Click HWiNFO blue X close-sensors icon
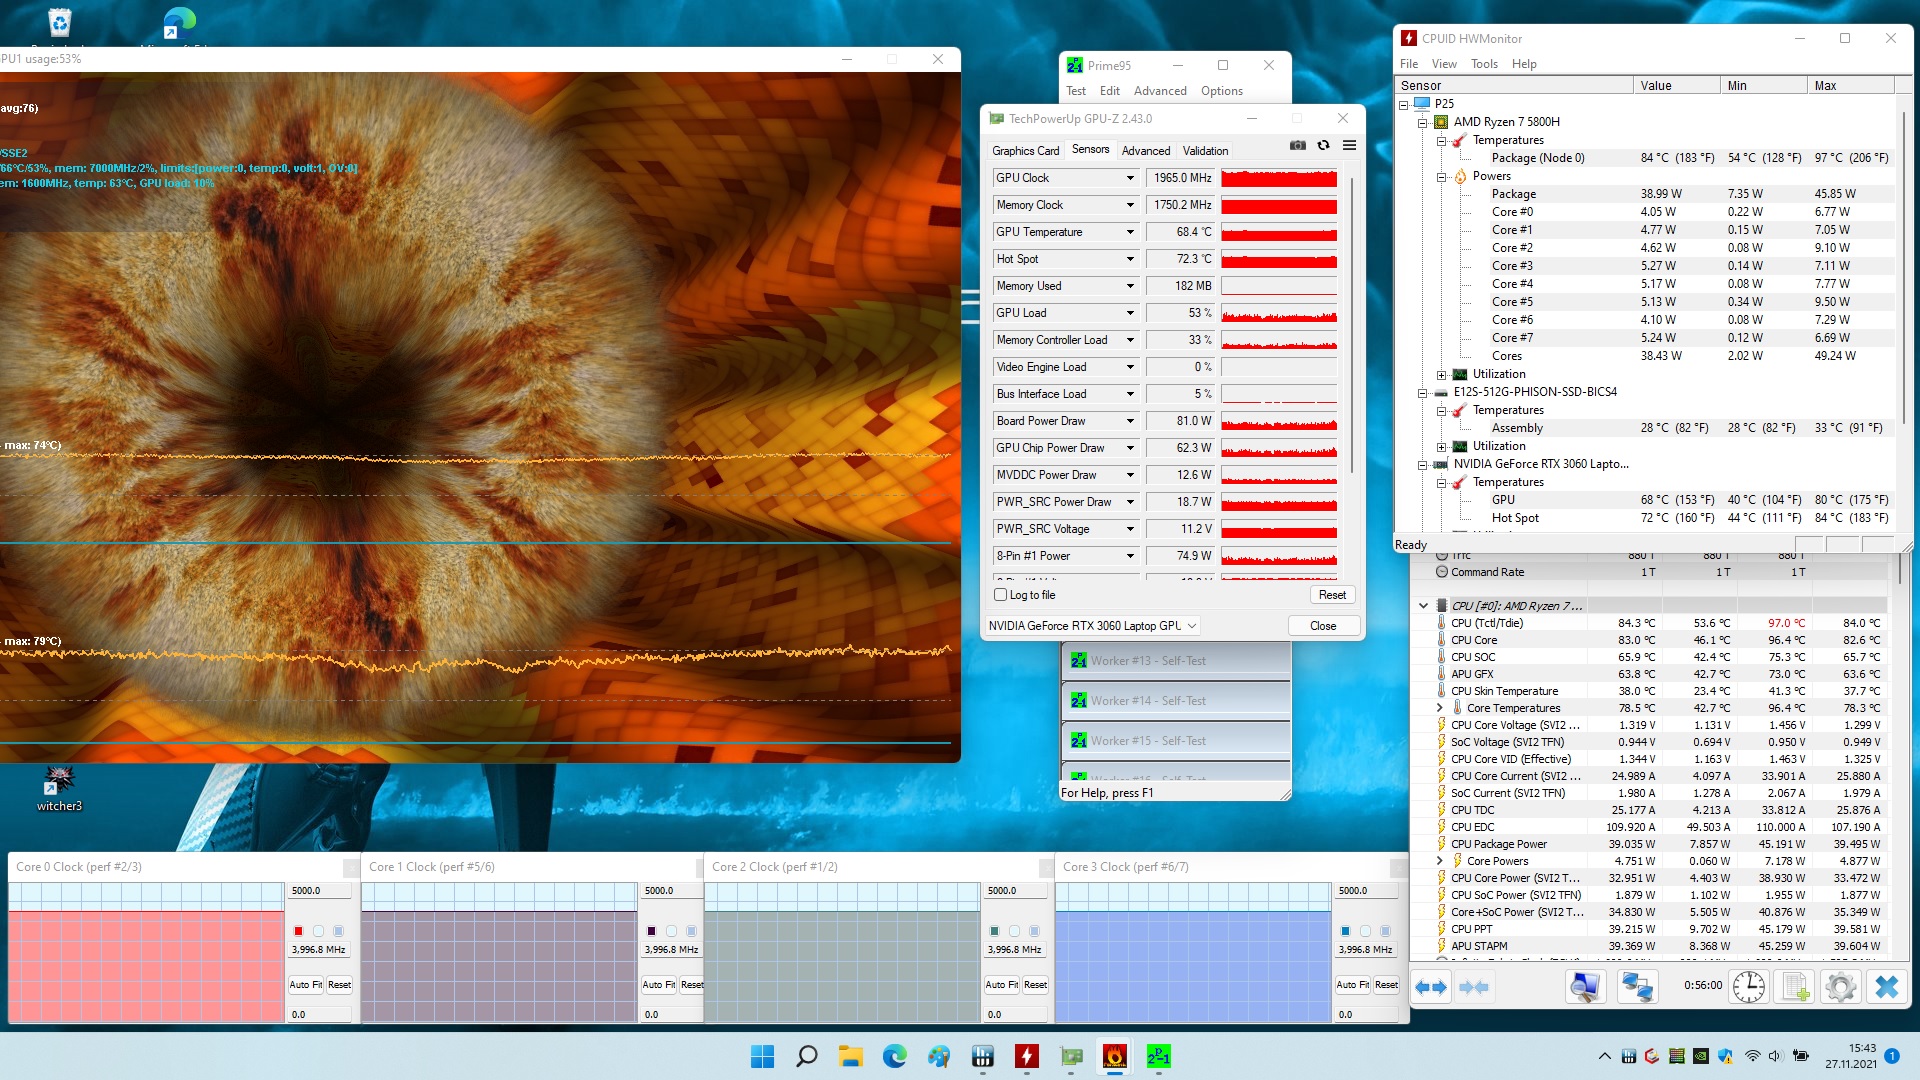 (x=1886, y=987)
